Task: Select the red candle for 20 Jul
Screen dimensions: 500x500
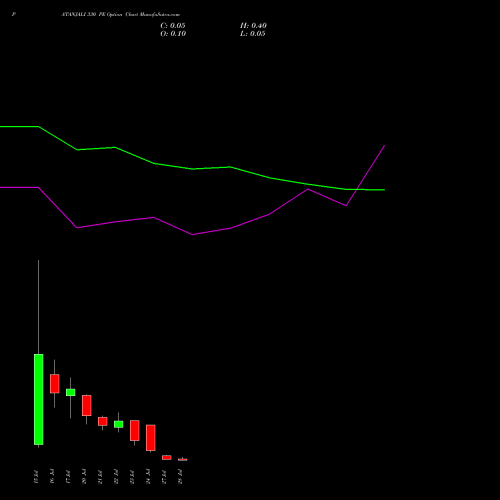Action: (87, 405)
